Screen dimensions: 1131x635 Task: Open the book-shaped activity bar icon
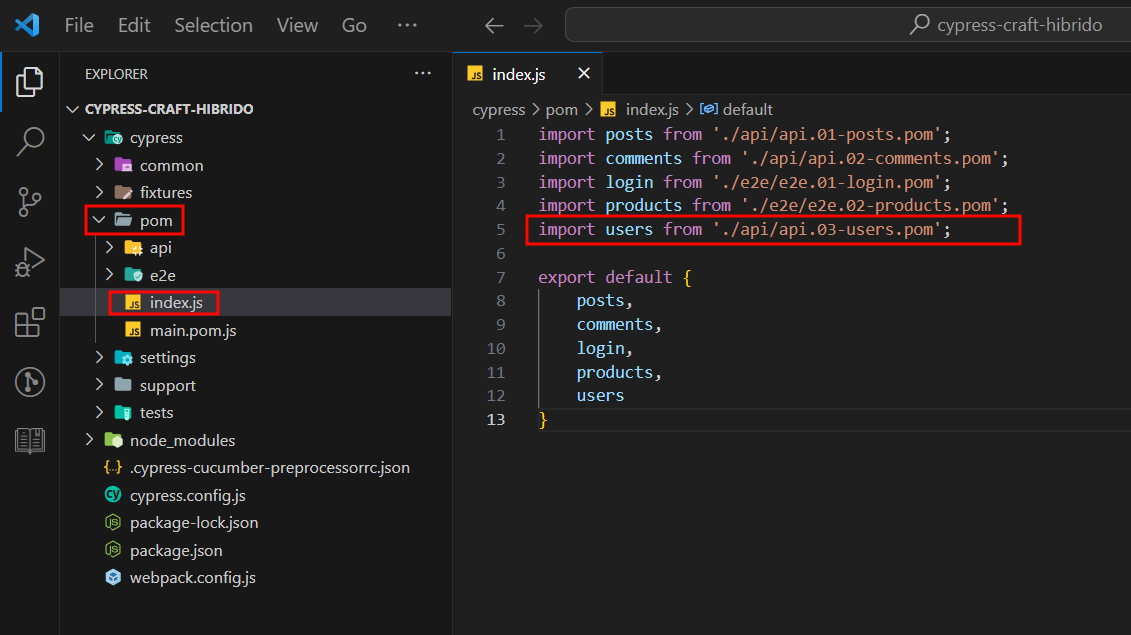(x=30, y=440)
